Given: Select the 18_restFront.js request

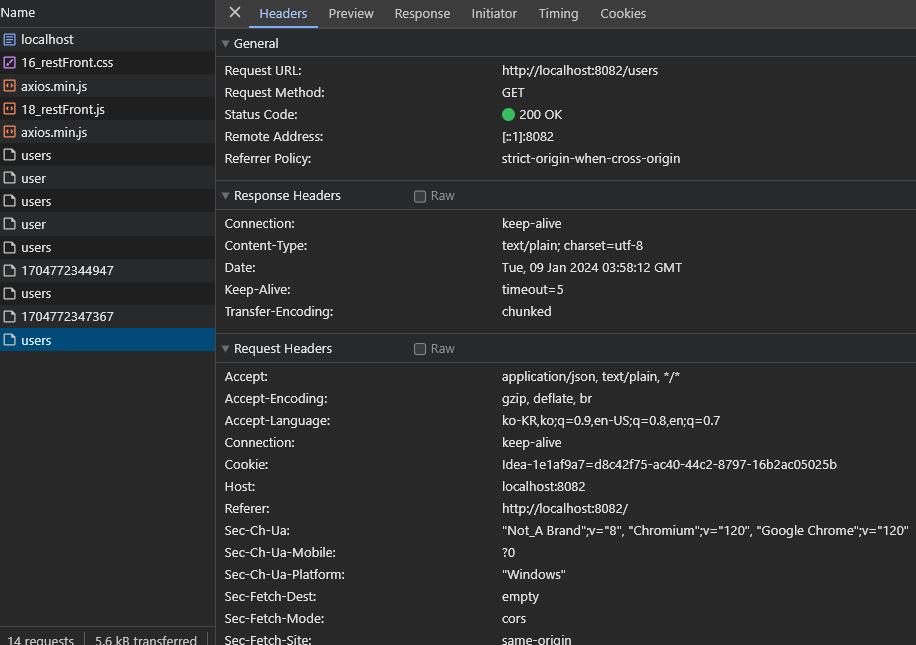Looking at the screenshot, I should 107,109.
